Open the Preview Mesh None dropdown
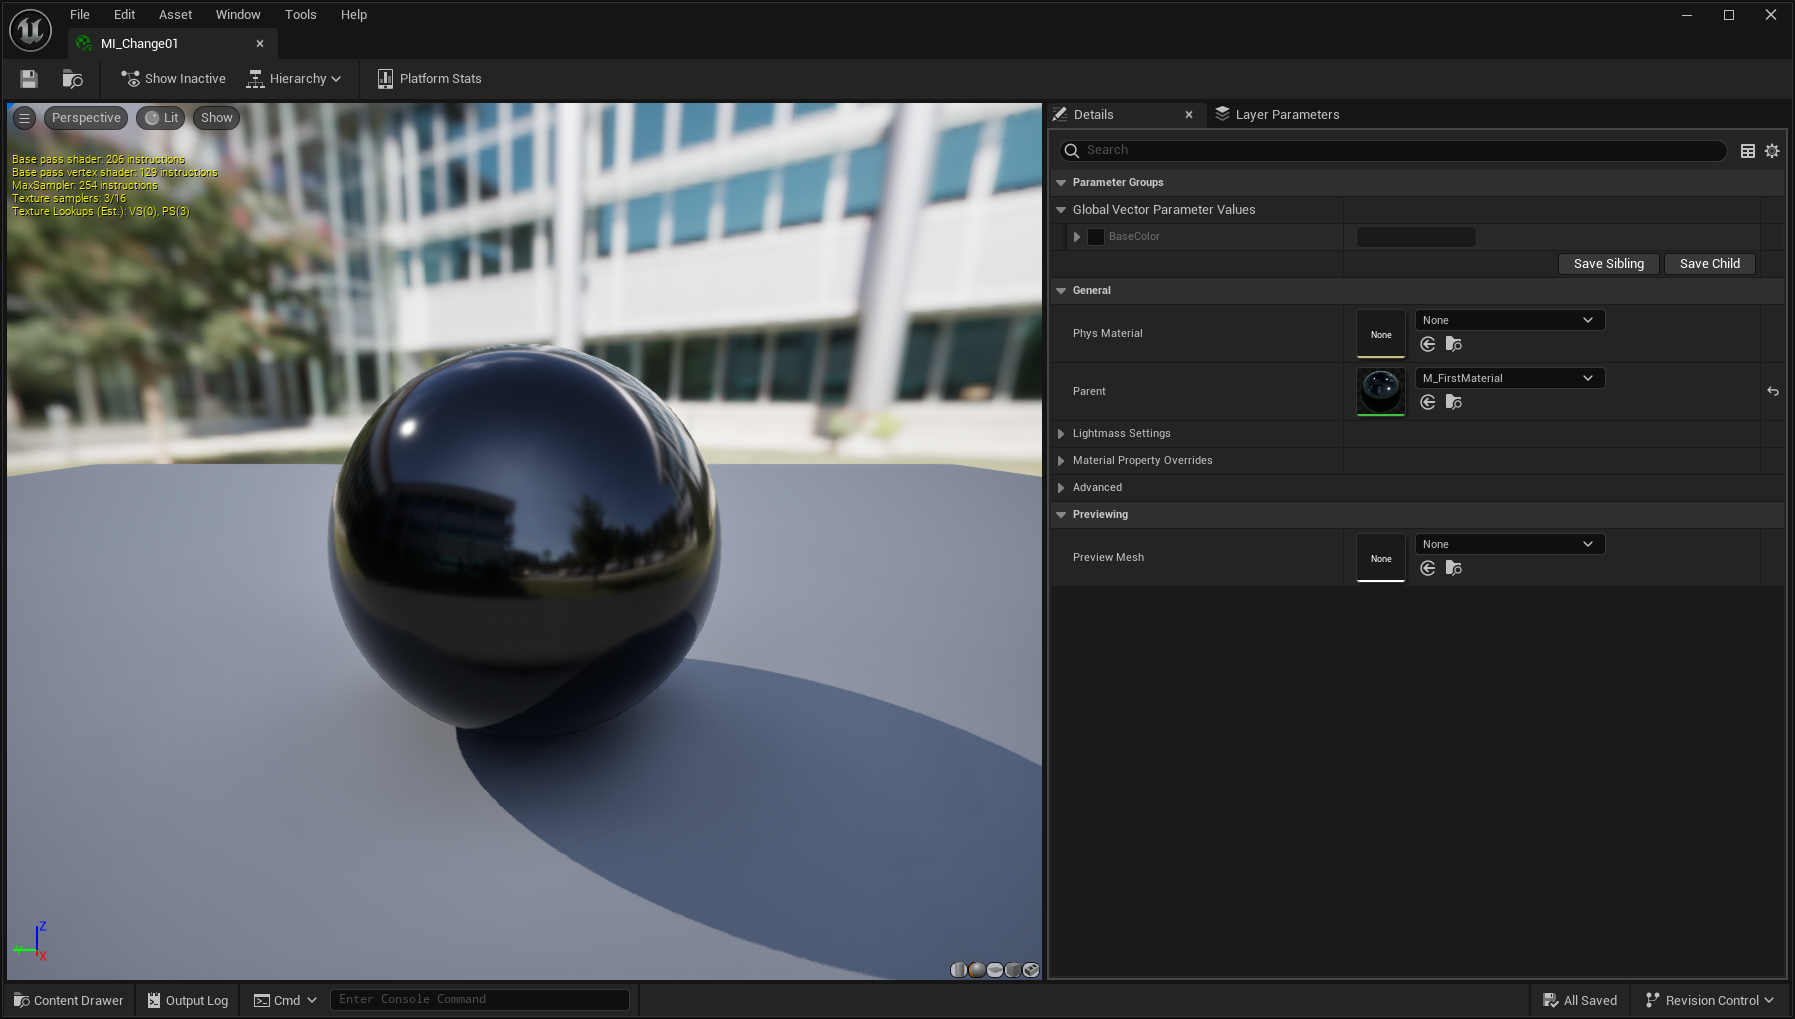Viewport: 1795px width, 1019px height. [1510, 544]
